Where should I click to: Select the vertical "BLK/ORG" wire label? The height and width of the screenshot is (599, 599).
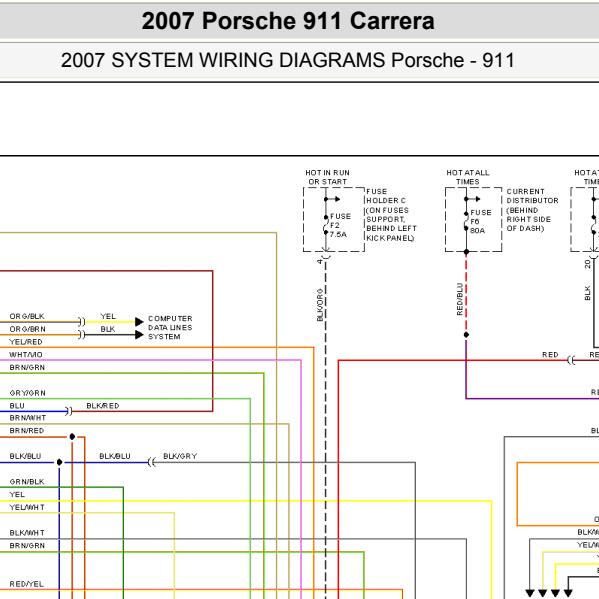point(320,305)
